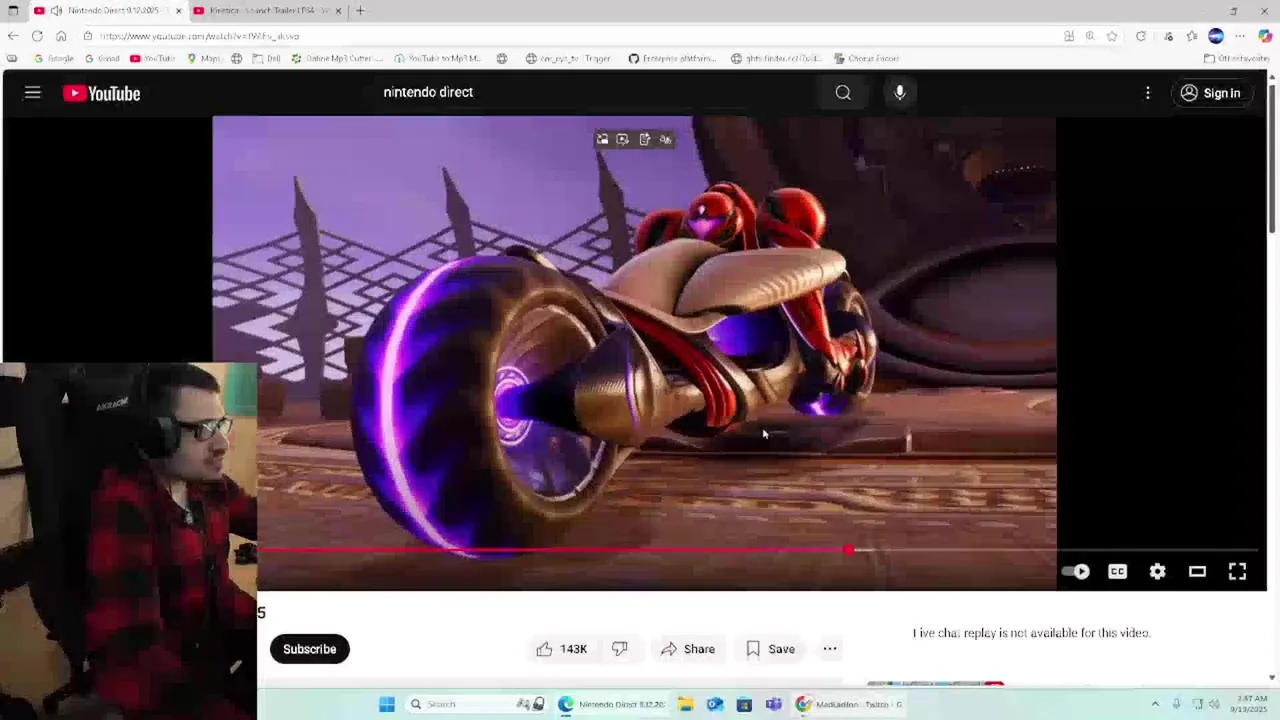Open the Dell bookmarks folder
The height and width of the screenshot is (720, 1280).
coord(266,58)
